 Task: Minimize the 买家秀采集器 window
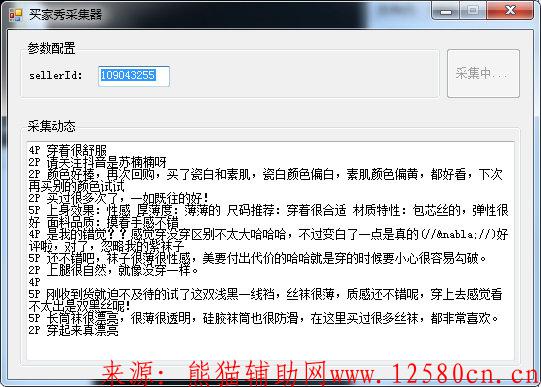(x=445, y=11)
